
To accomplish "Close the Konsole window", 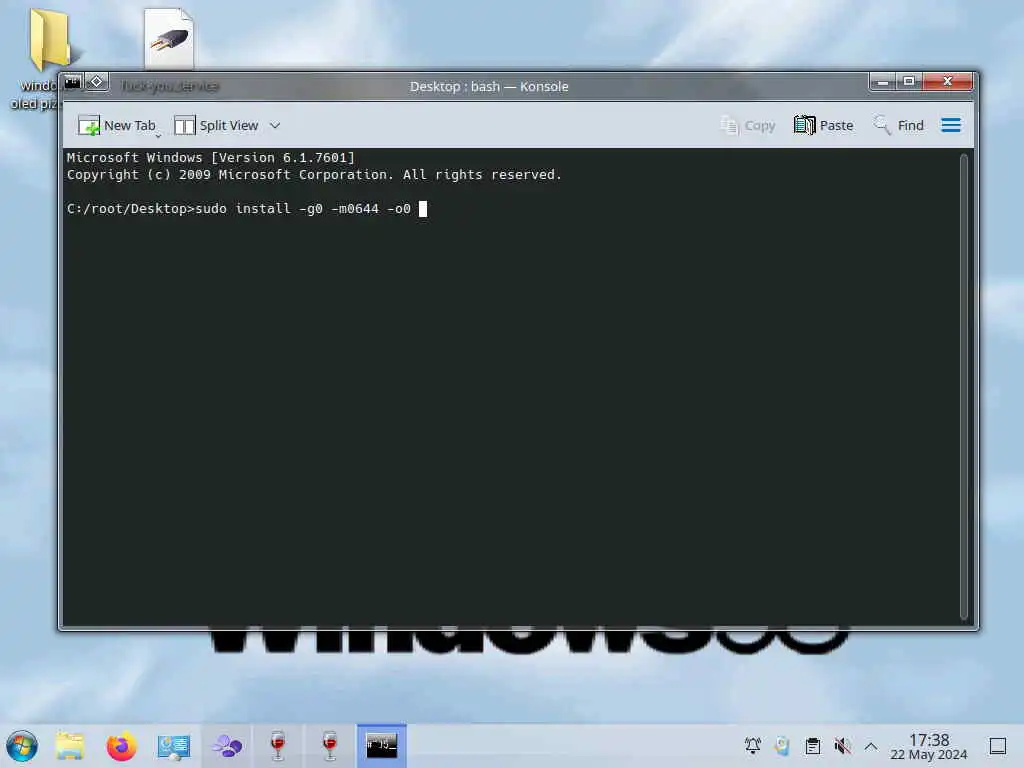I will pos(948,82).
